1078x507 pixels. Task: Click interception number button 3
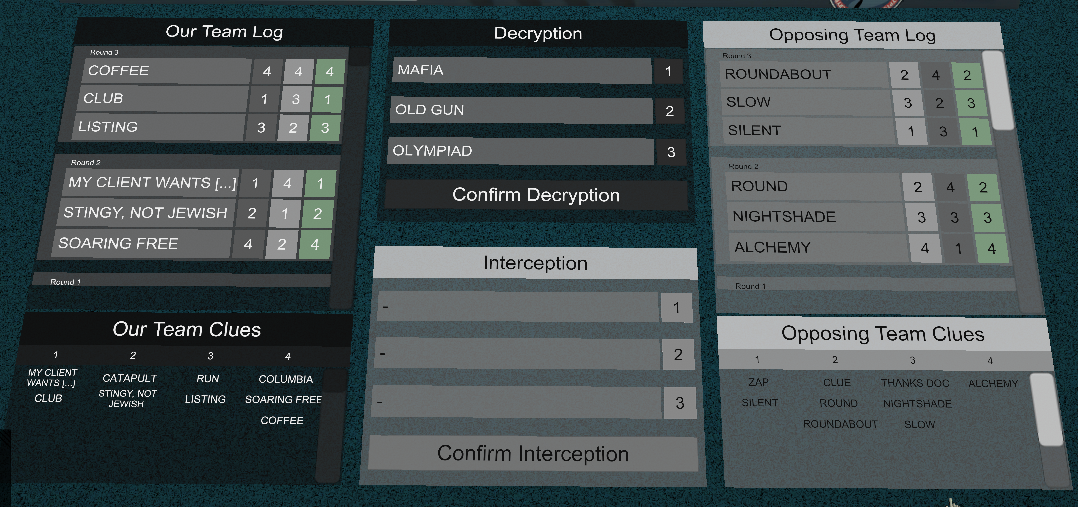click(679, 403)
